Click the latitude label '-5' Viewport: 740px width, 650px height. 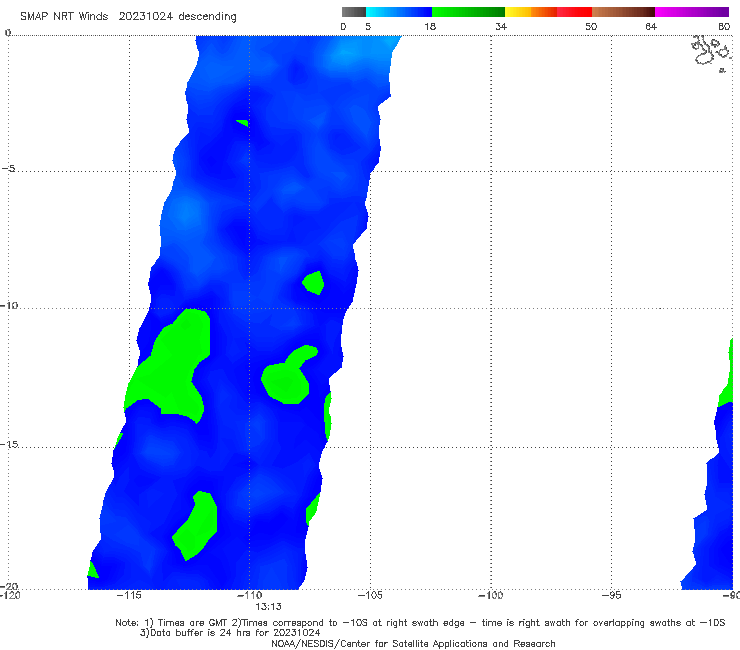click(x=9, y=169)
